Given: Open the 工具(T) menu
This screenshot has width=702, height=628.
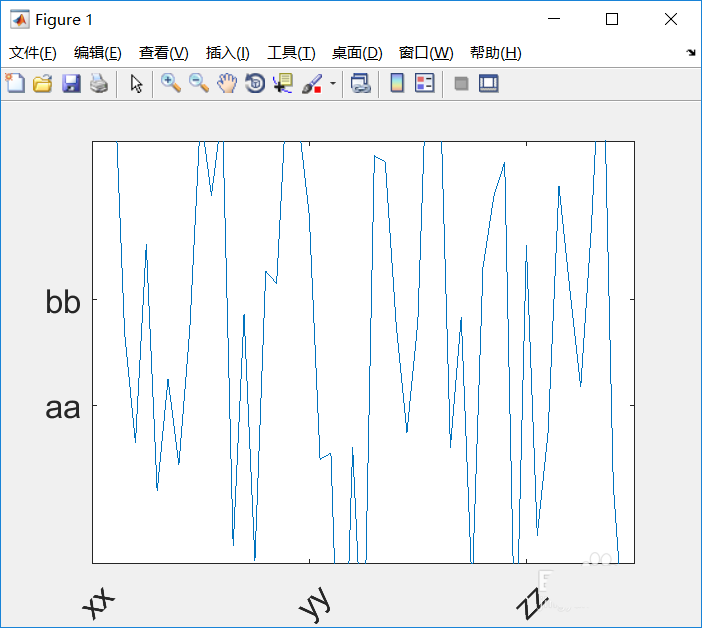Looking at the screenshot, I should click(291, 53).
